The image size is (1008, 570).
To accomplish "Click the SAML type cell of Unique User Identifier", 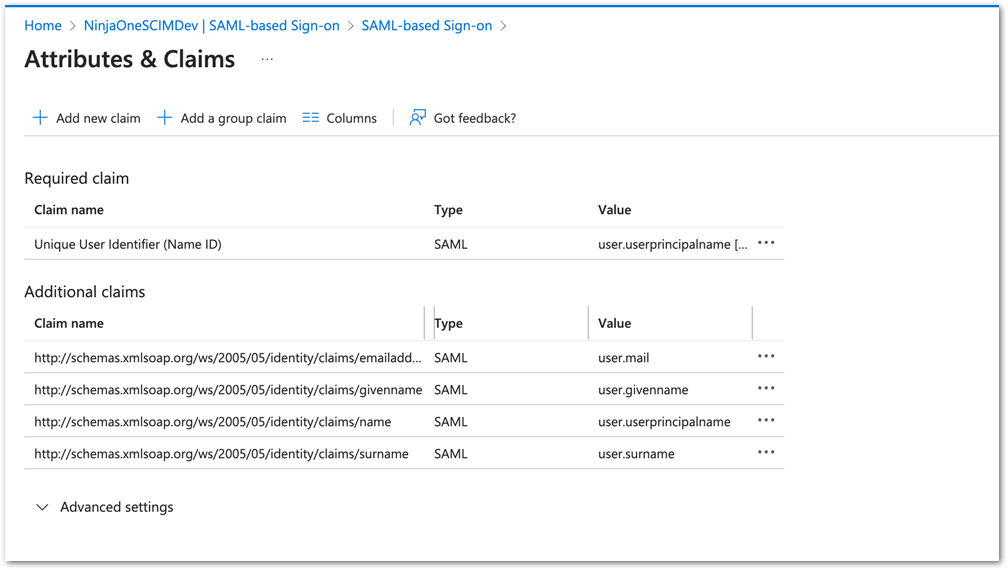I will click(x=451, y=244).
